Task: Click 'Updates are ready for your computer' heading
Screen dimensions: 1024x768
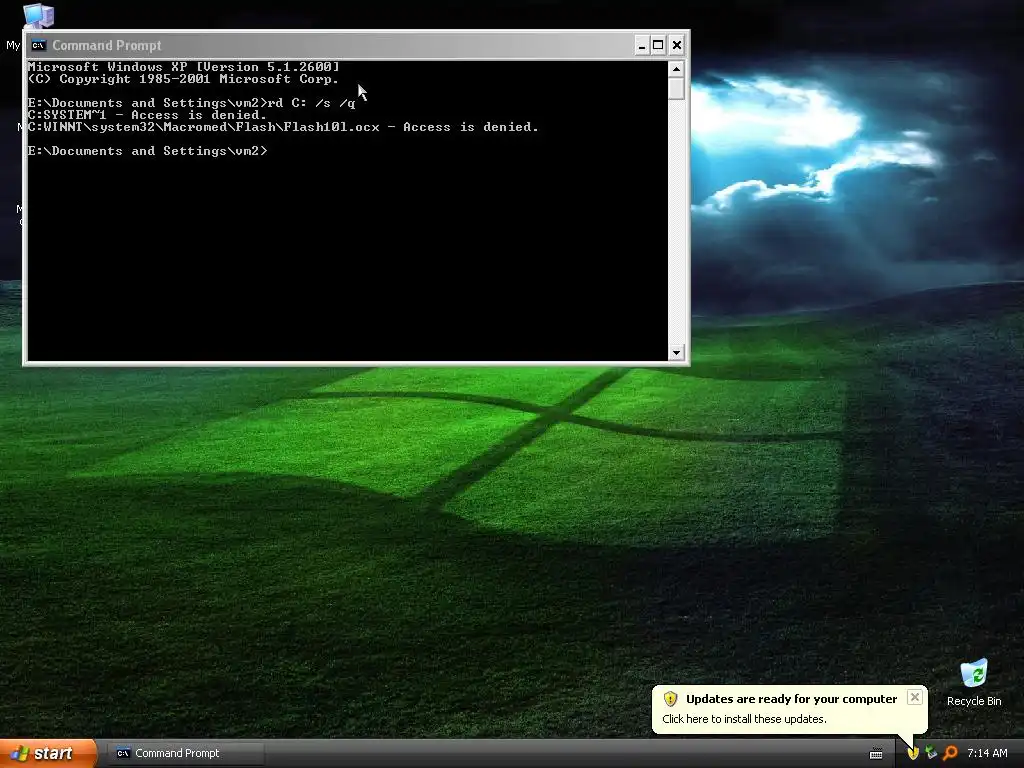Action: coord(792,699)
